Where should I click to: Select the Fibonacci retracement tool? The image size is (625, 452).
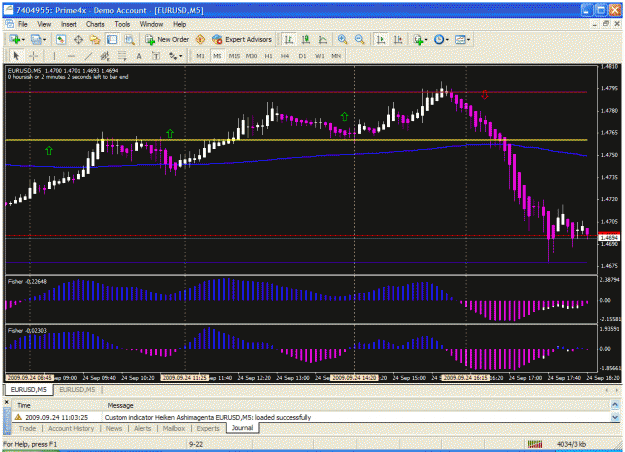click(122, 56)
